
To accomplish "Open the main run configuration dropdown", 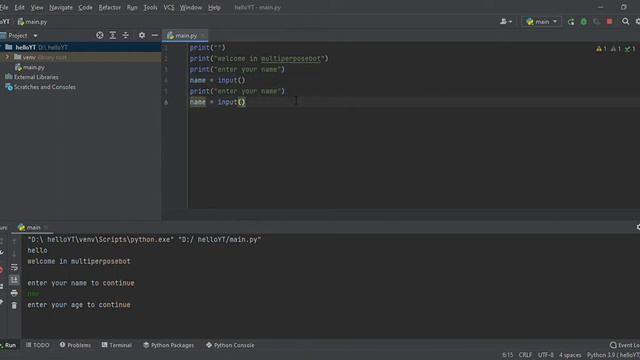I will 541,22.
